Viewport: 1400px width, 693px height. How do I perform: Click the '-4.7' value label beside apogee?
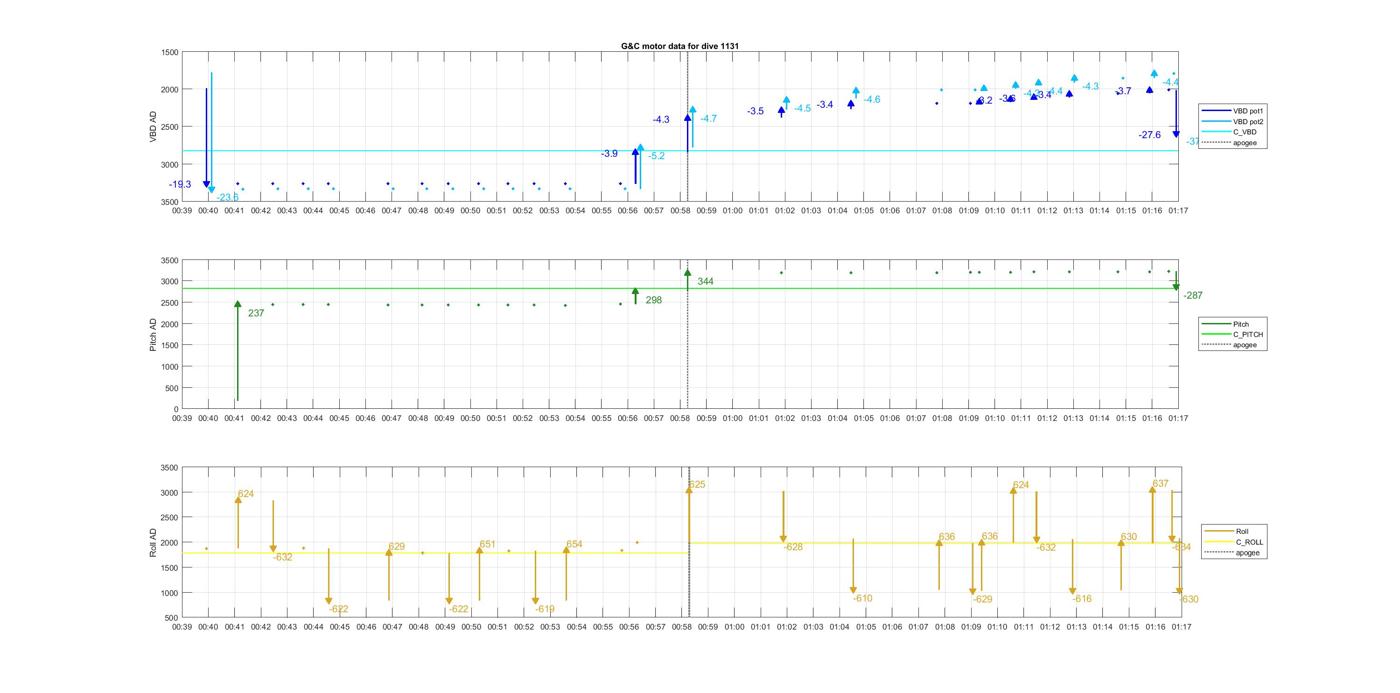[708, 119]
